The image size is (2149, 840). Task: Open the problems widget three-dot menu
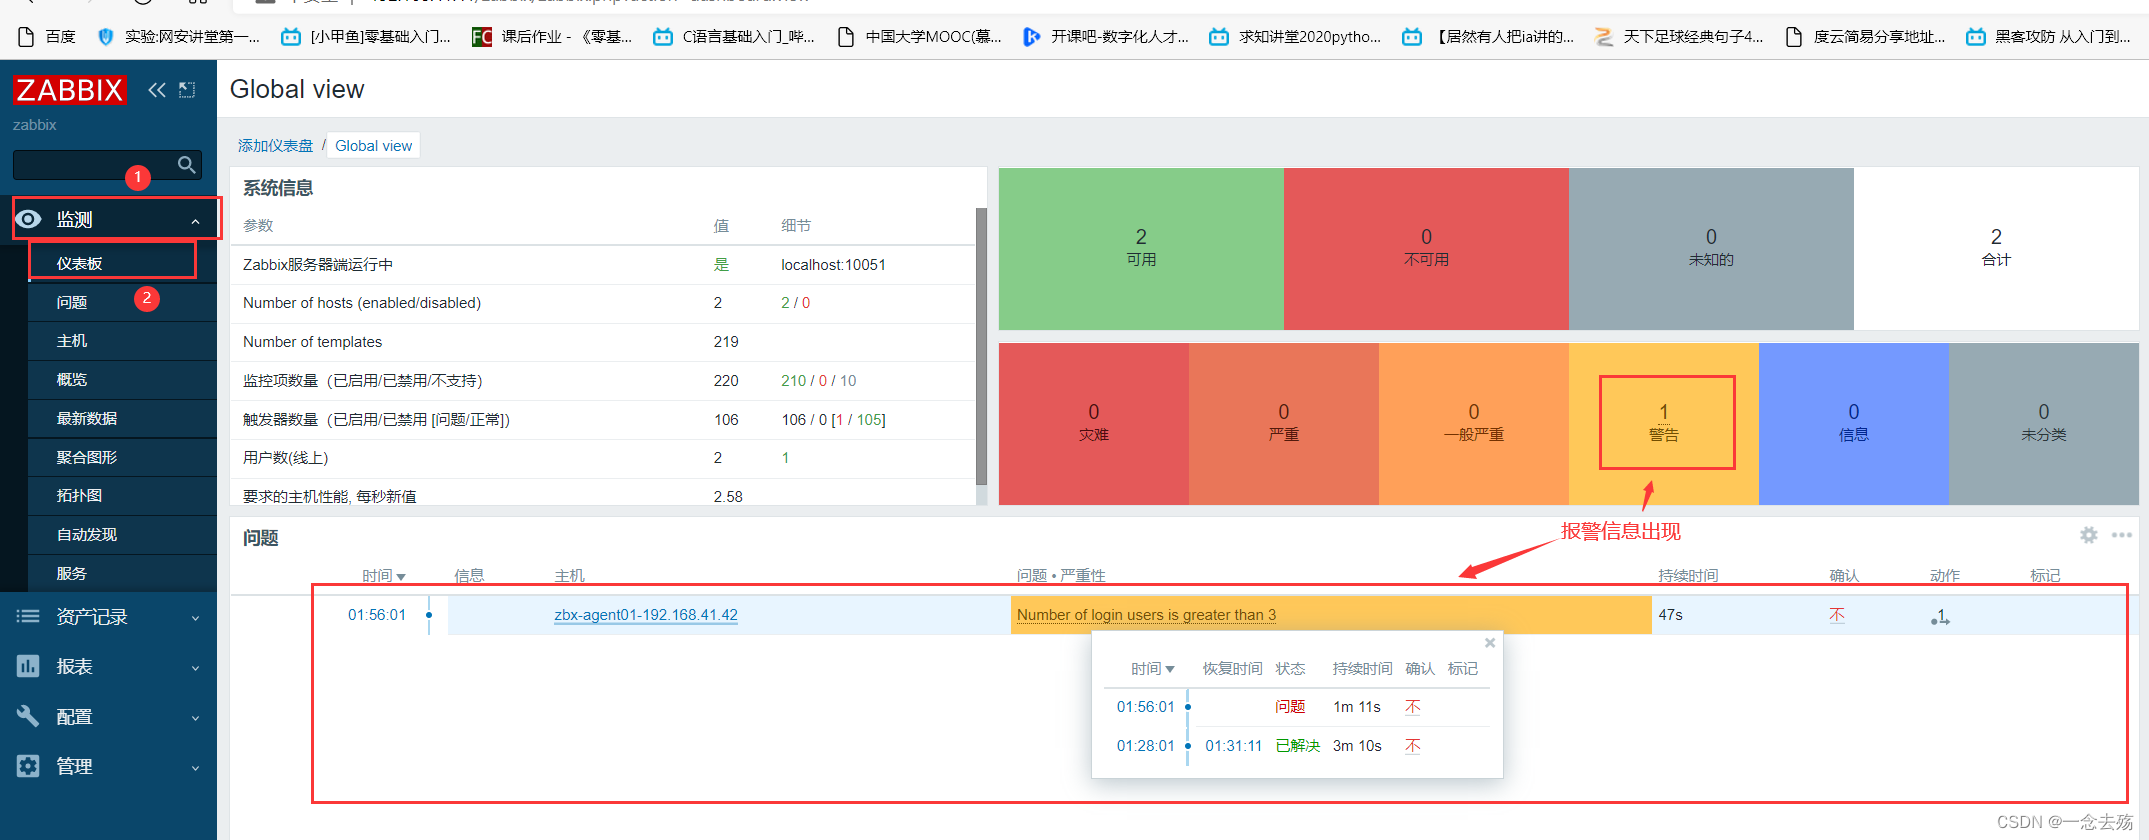pos(2121,535)
